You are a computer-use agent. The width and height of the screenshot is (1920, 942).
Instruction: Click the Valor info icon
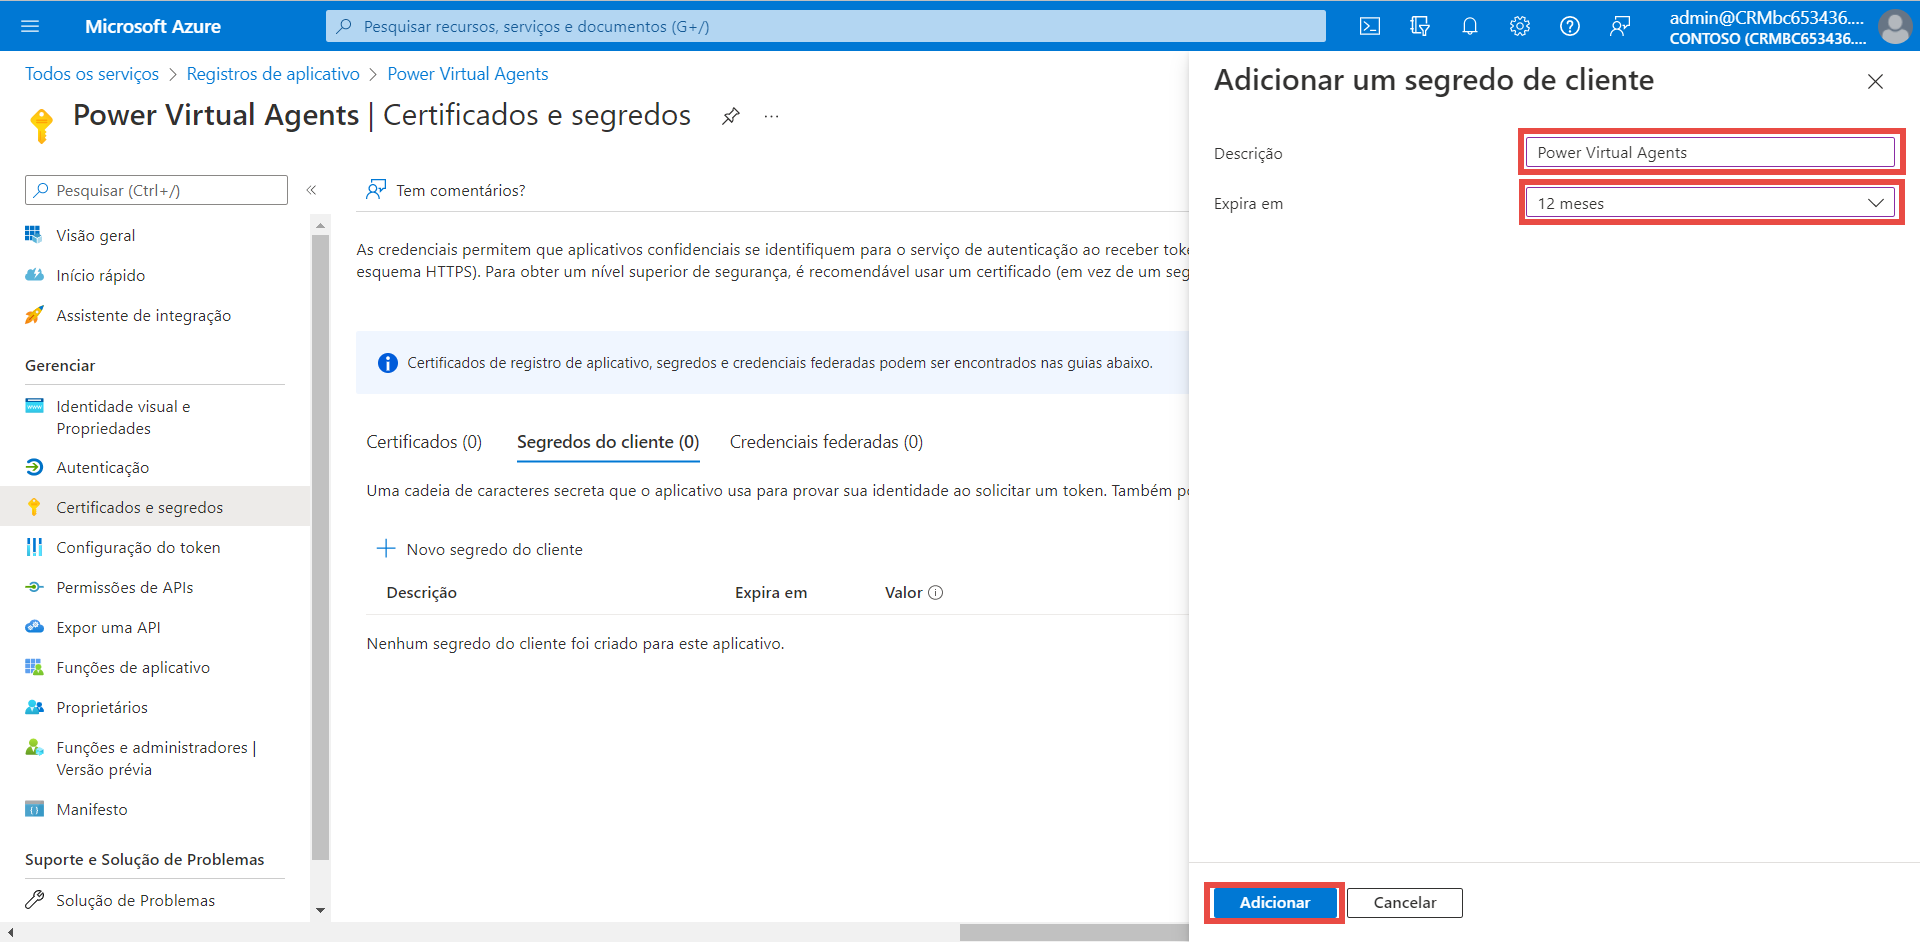pyautogui.click(x=936, y=592)
